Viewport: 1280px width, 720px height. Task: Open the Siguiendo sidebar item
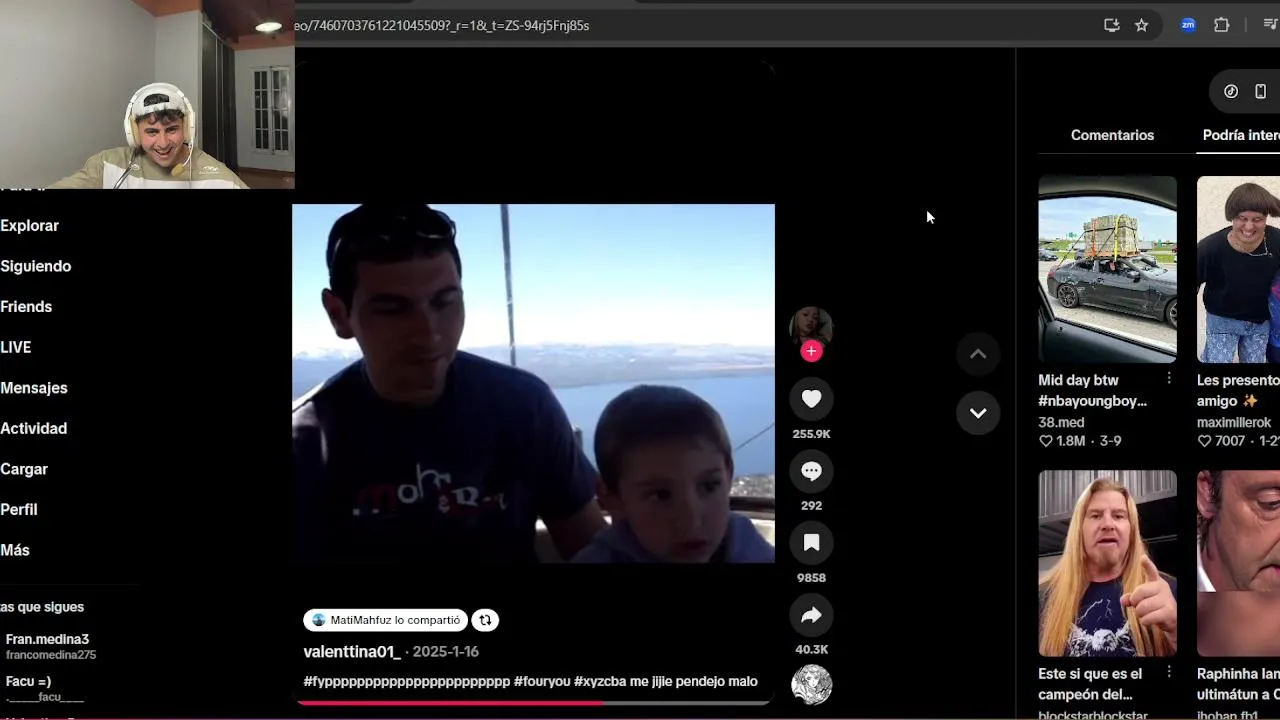(36, 266)
